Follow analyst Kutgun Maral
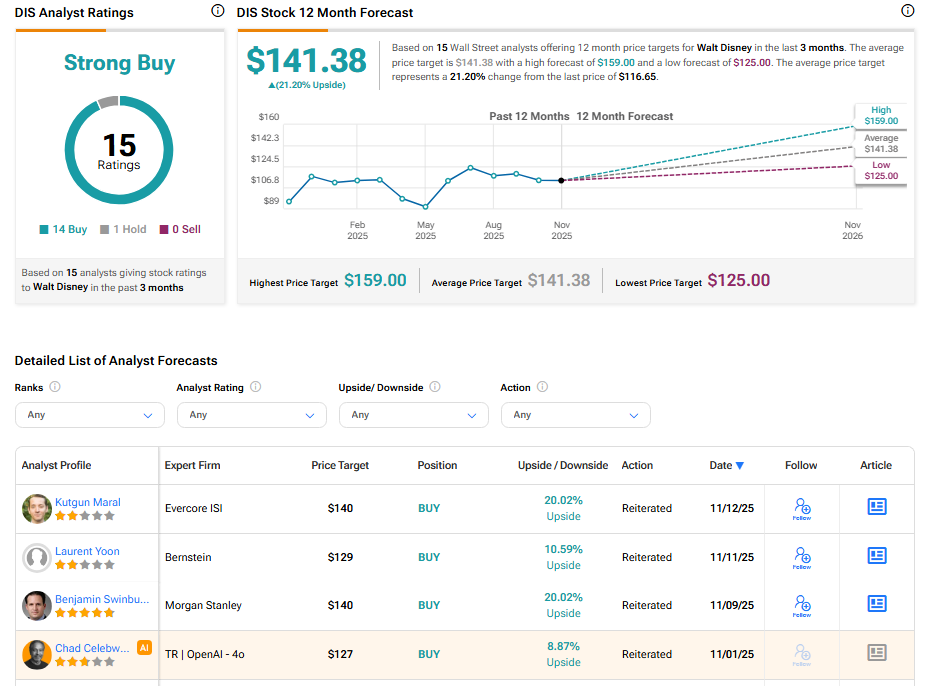929x686 pixels. (x=801, y=508)
